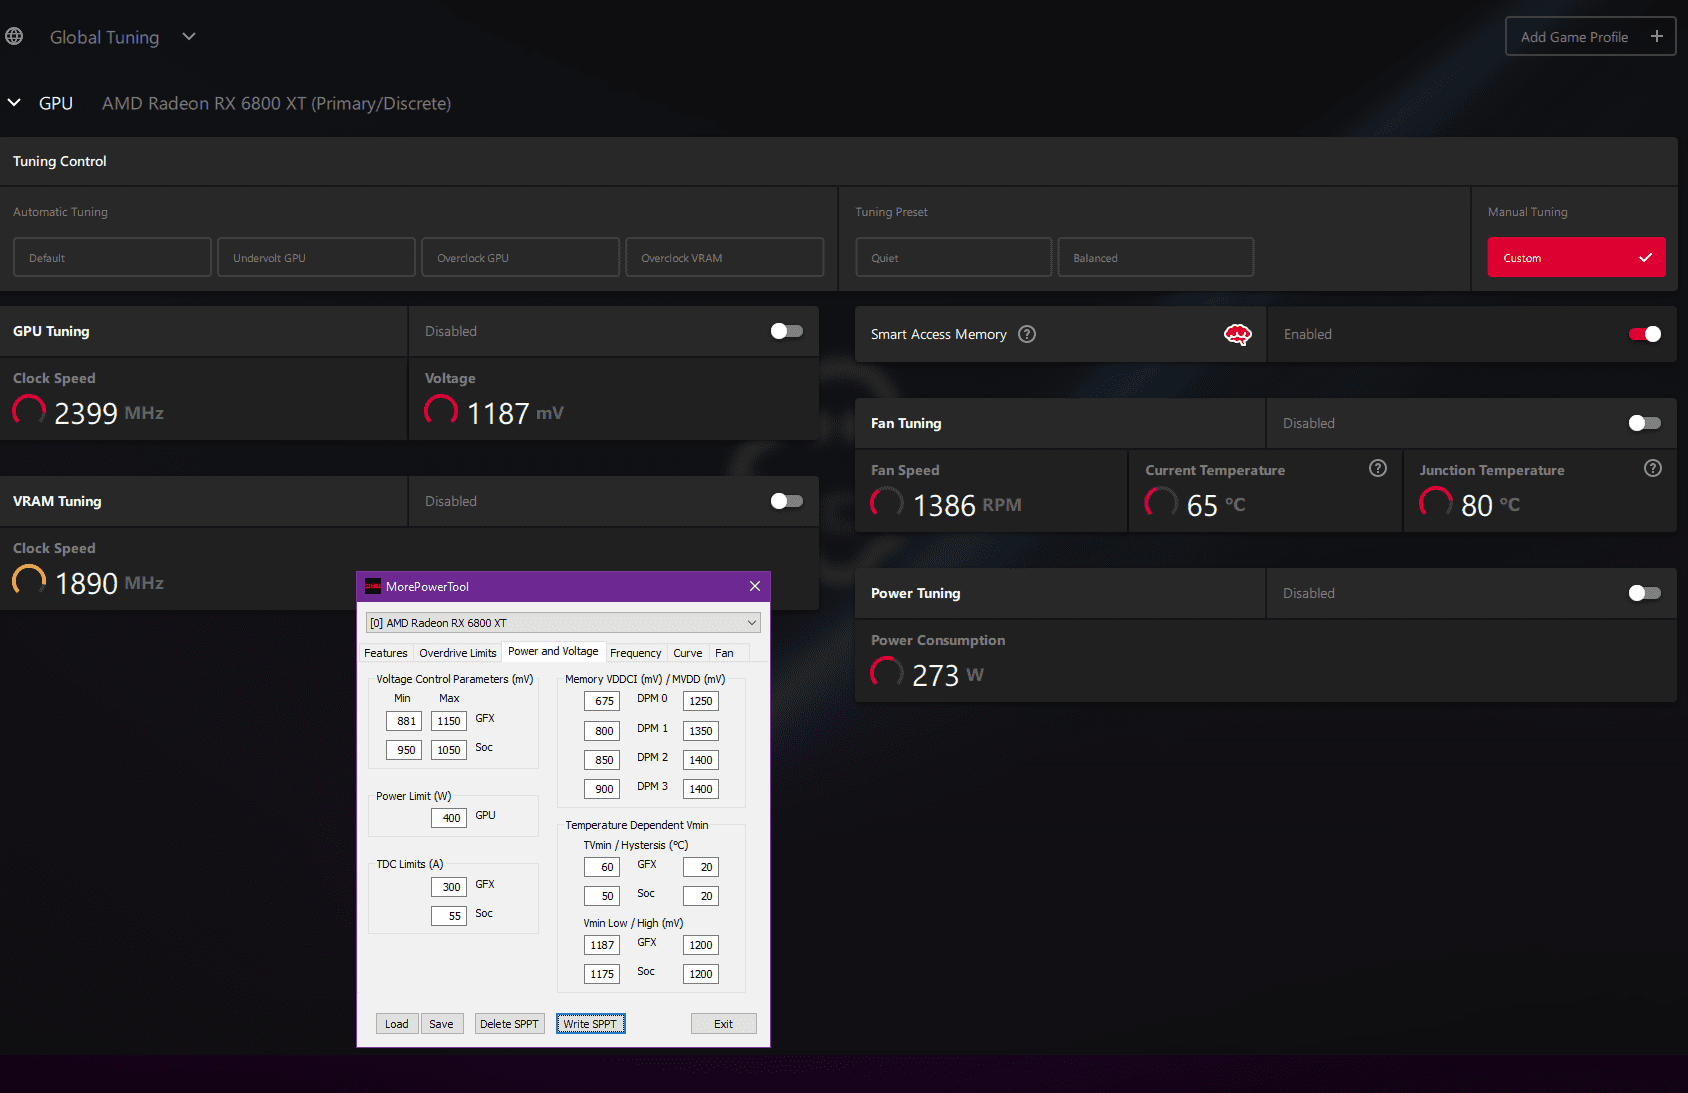
Task: Disable the Smart Access Memory toggle
Action: (1645, 334)
